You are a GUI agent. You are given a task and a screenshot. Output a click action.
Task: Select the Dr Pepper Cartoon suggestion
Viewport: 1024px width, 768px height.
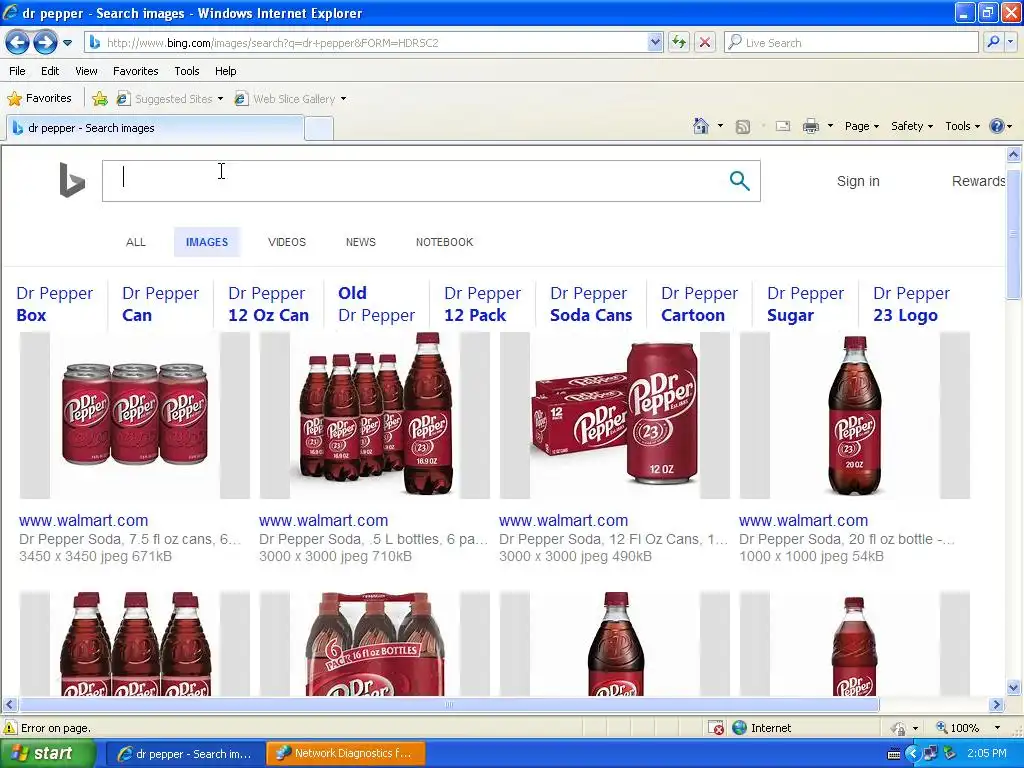click(699, 304)
